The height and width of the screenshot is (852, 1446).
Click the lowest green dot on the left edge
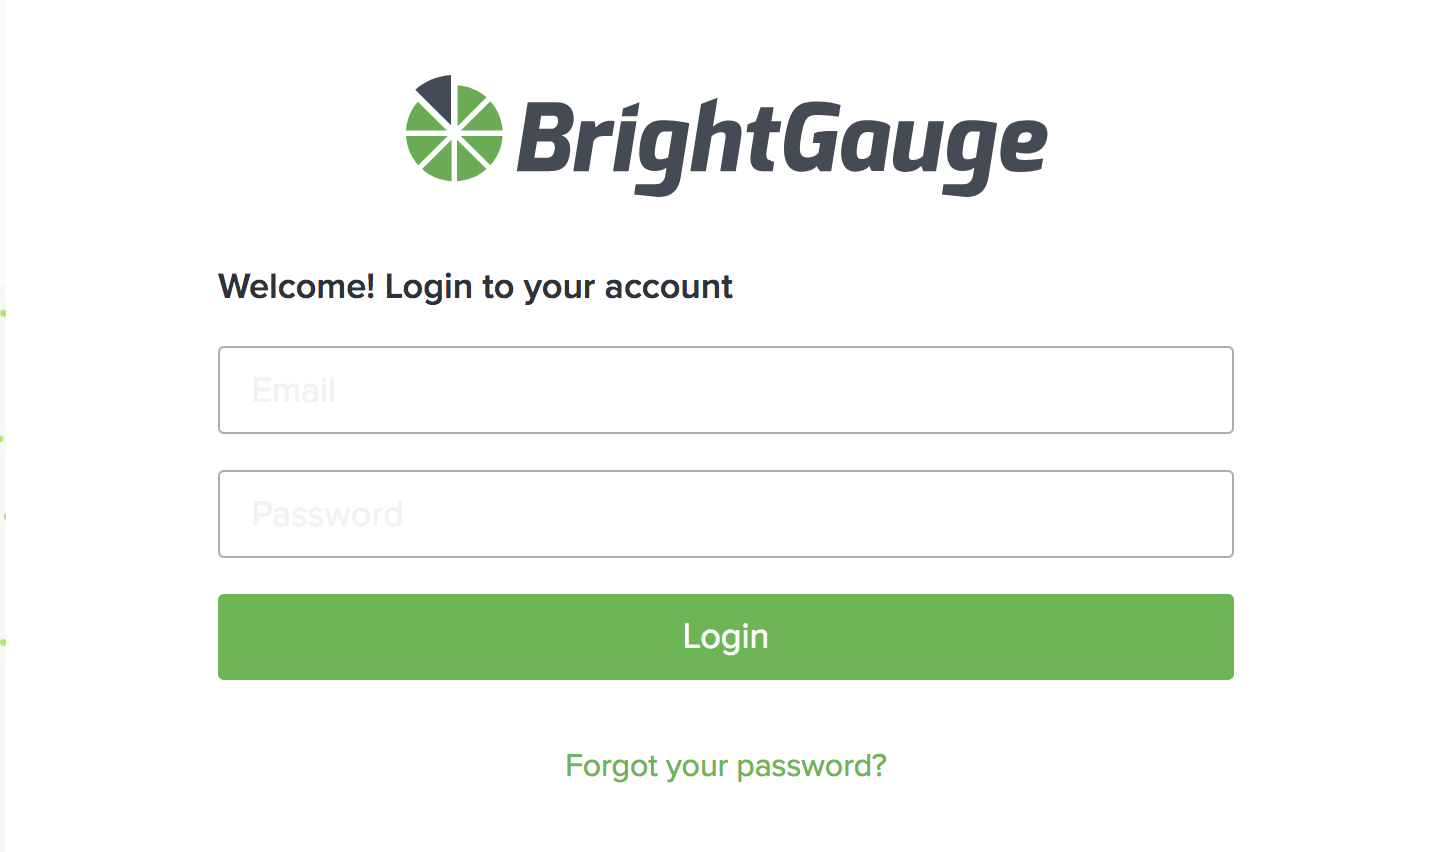click(3, 641)
